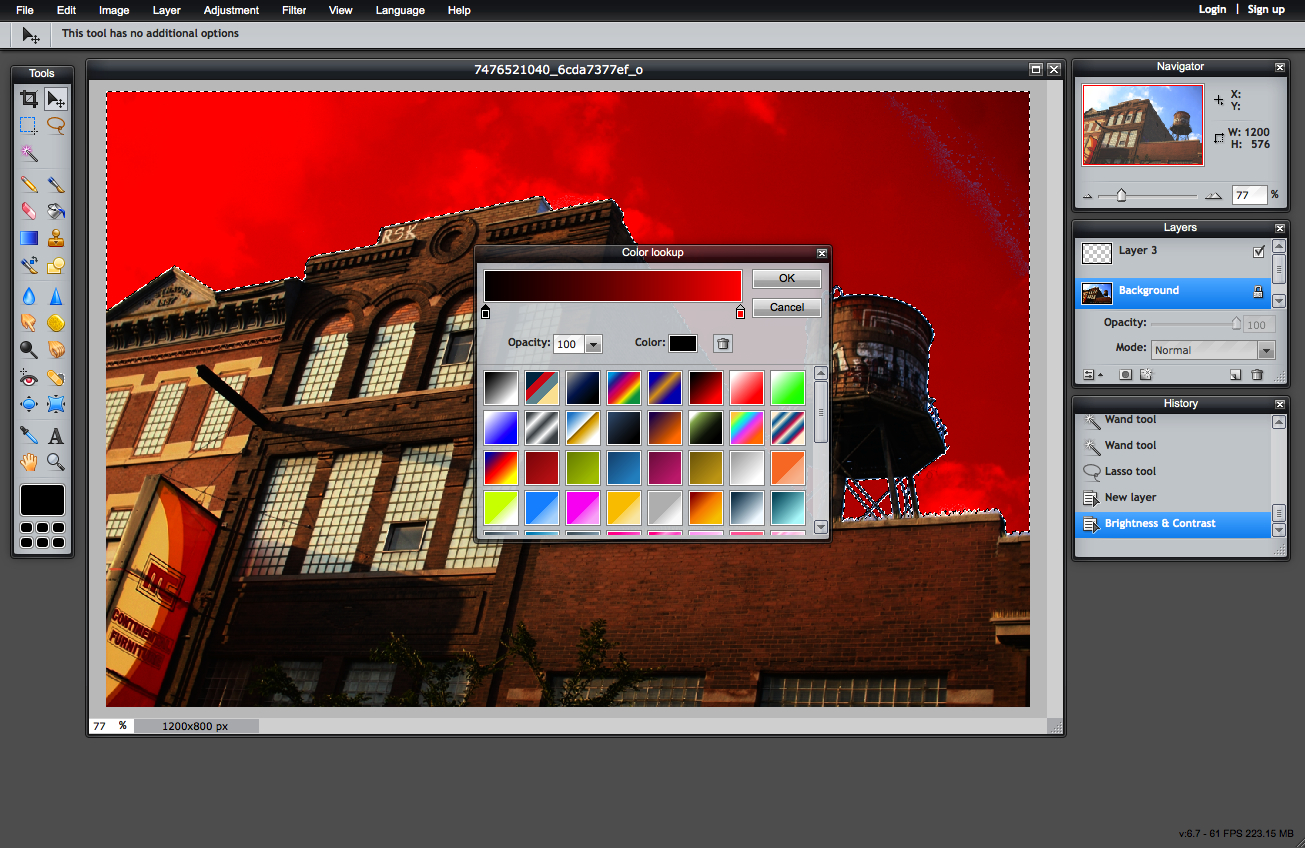
Task: Open the View menu
Action: [x=341, y=10]
